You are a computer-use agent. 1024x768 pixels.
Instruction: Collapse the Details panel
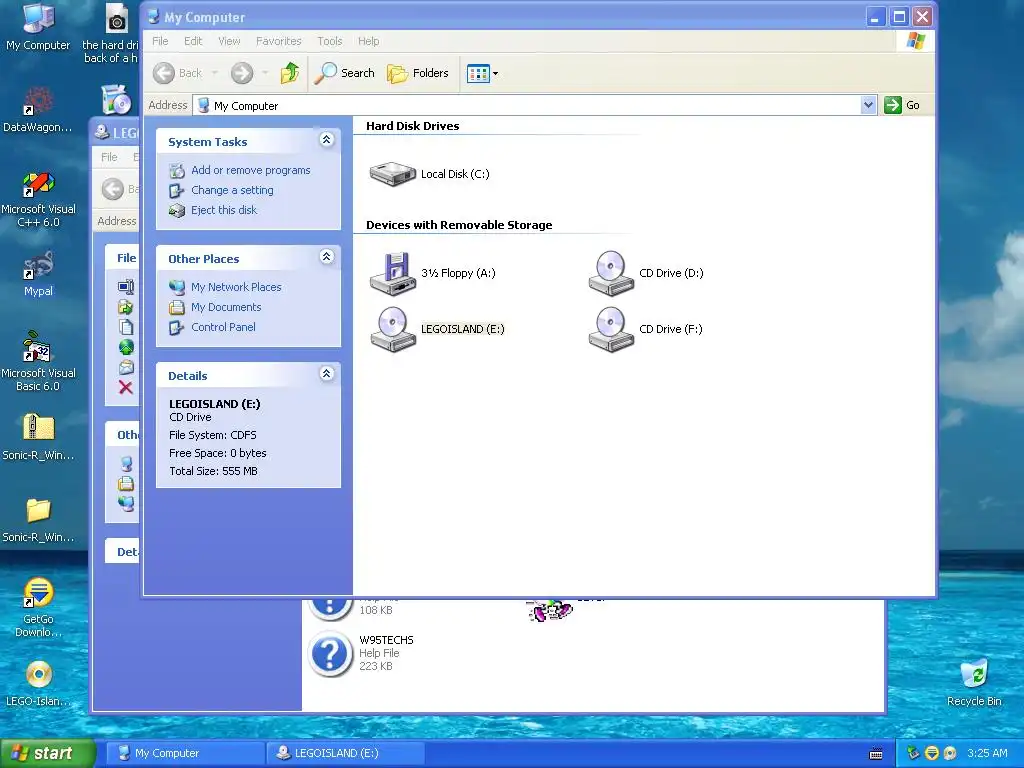click(327, 374)
